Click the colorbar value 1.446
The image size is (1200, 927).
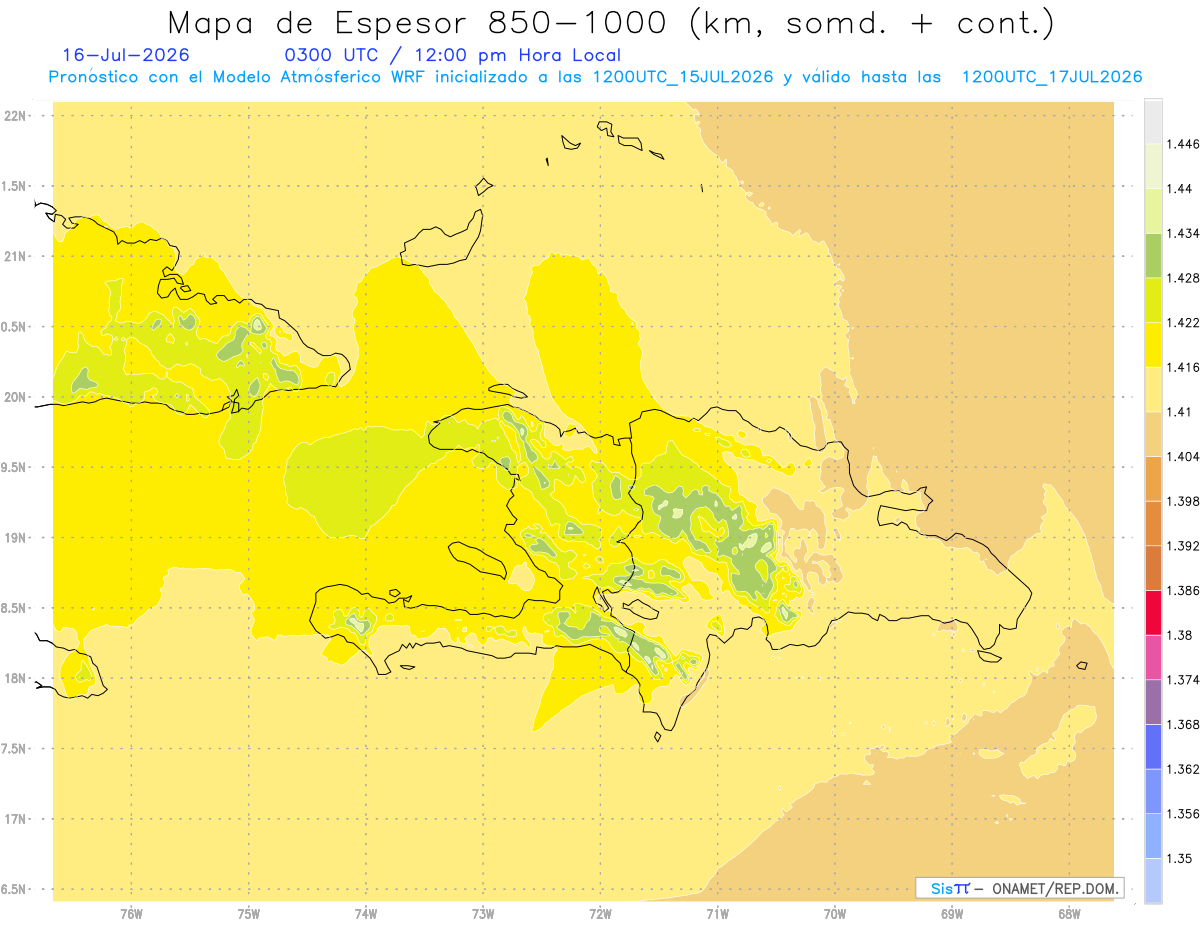[1185, 144]
